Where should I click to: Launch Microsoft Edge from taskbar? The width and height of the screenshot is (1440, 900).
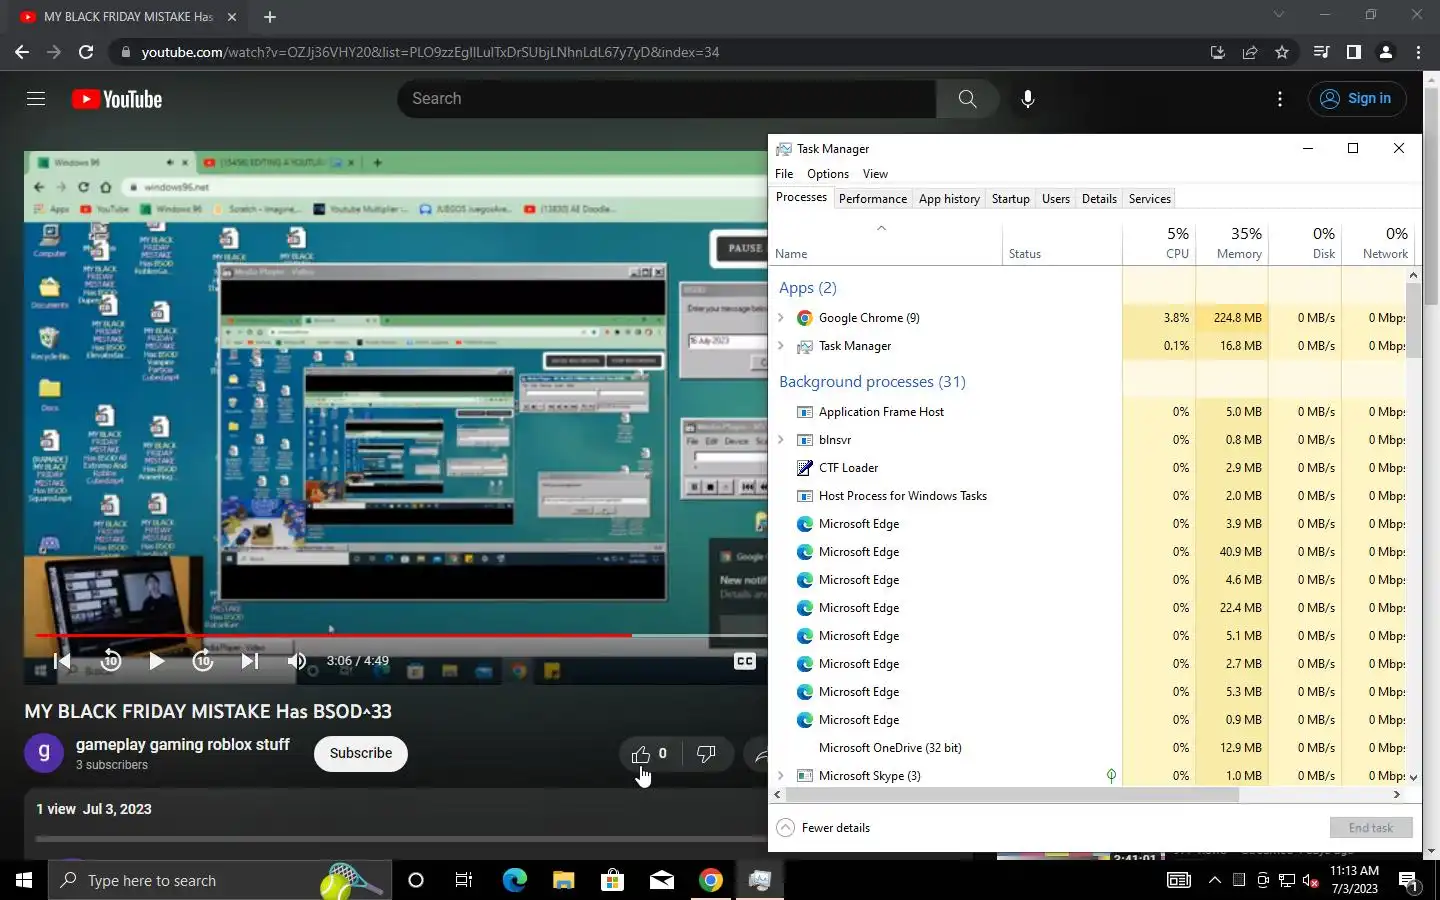pos(514,880)
